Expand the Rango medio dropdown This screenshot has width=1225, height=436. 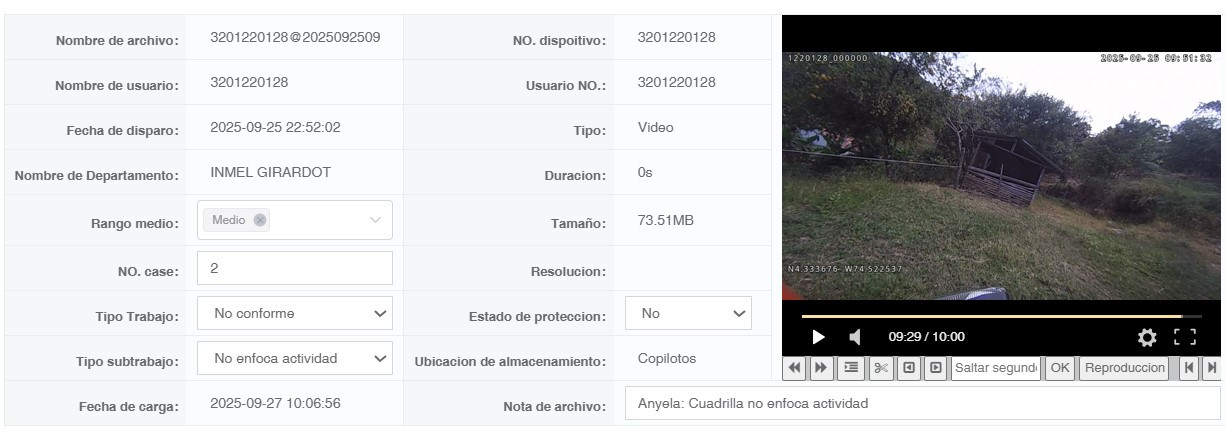pos(375,220)
